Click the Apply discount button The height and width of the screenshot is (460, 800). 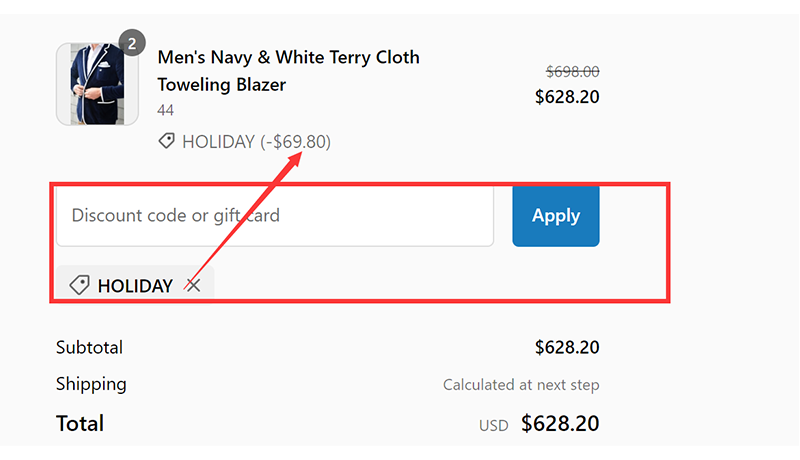click(556, 216)
